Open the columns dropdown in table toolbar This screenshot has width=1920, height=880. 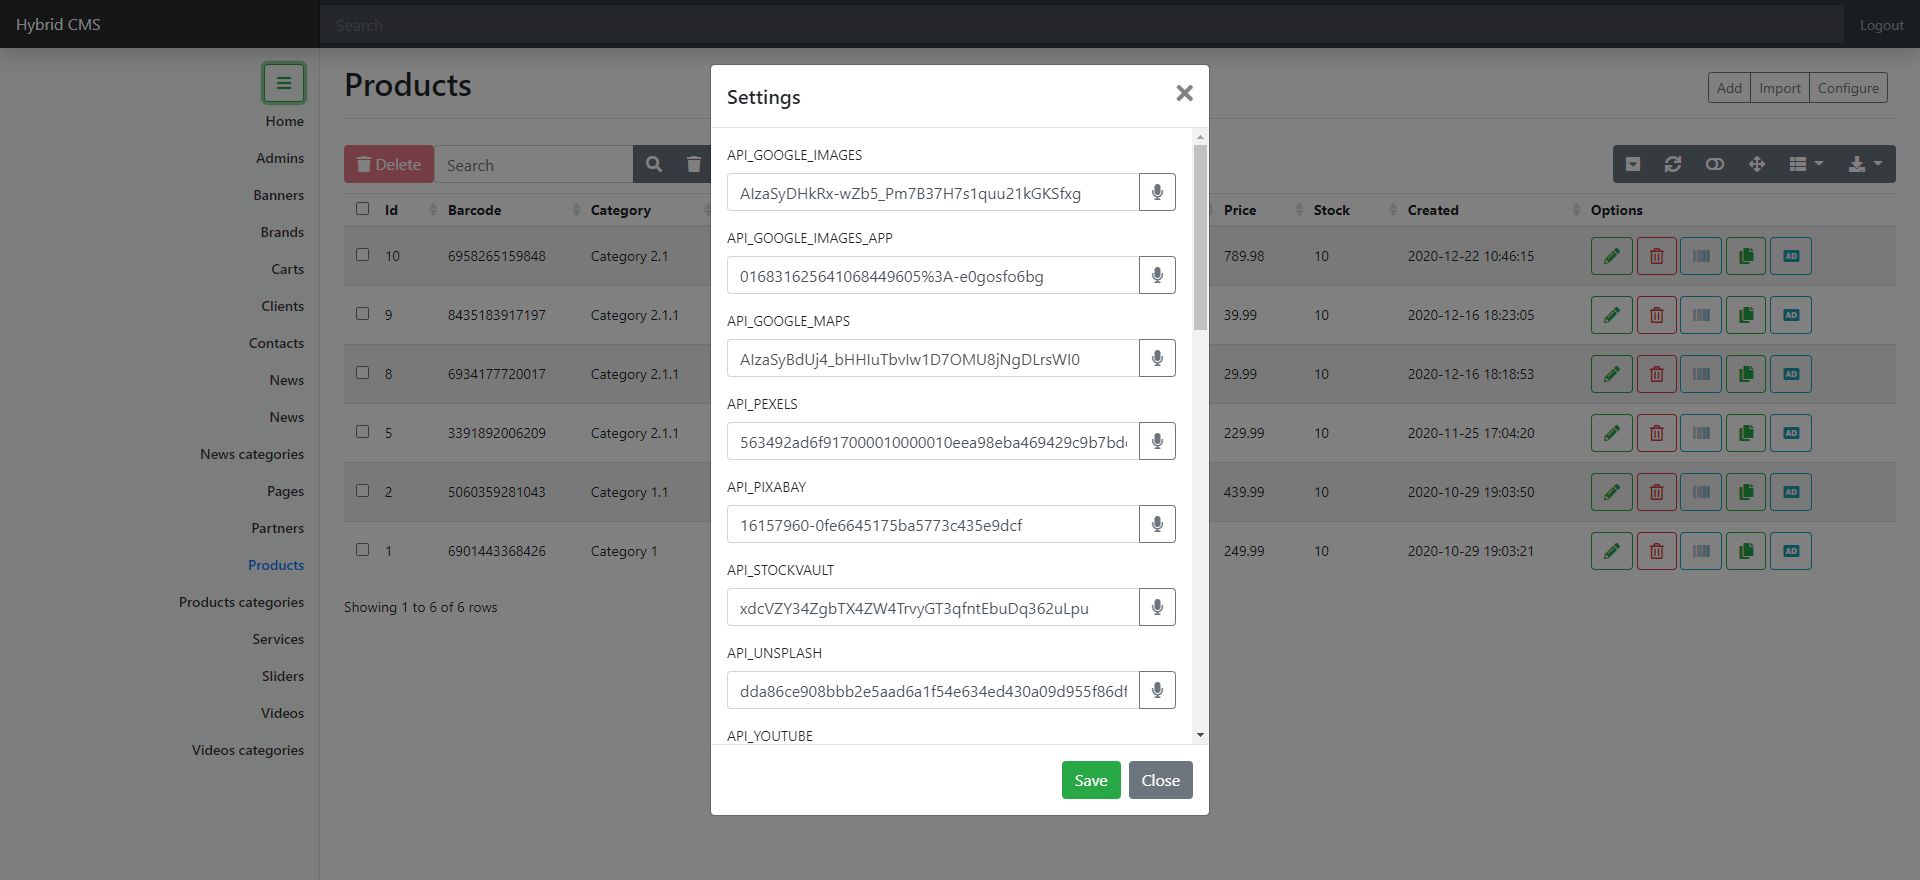pos(1805,164)
